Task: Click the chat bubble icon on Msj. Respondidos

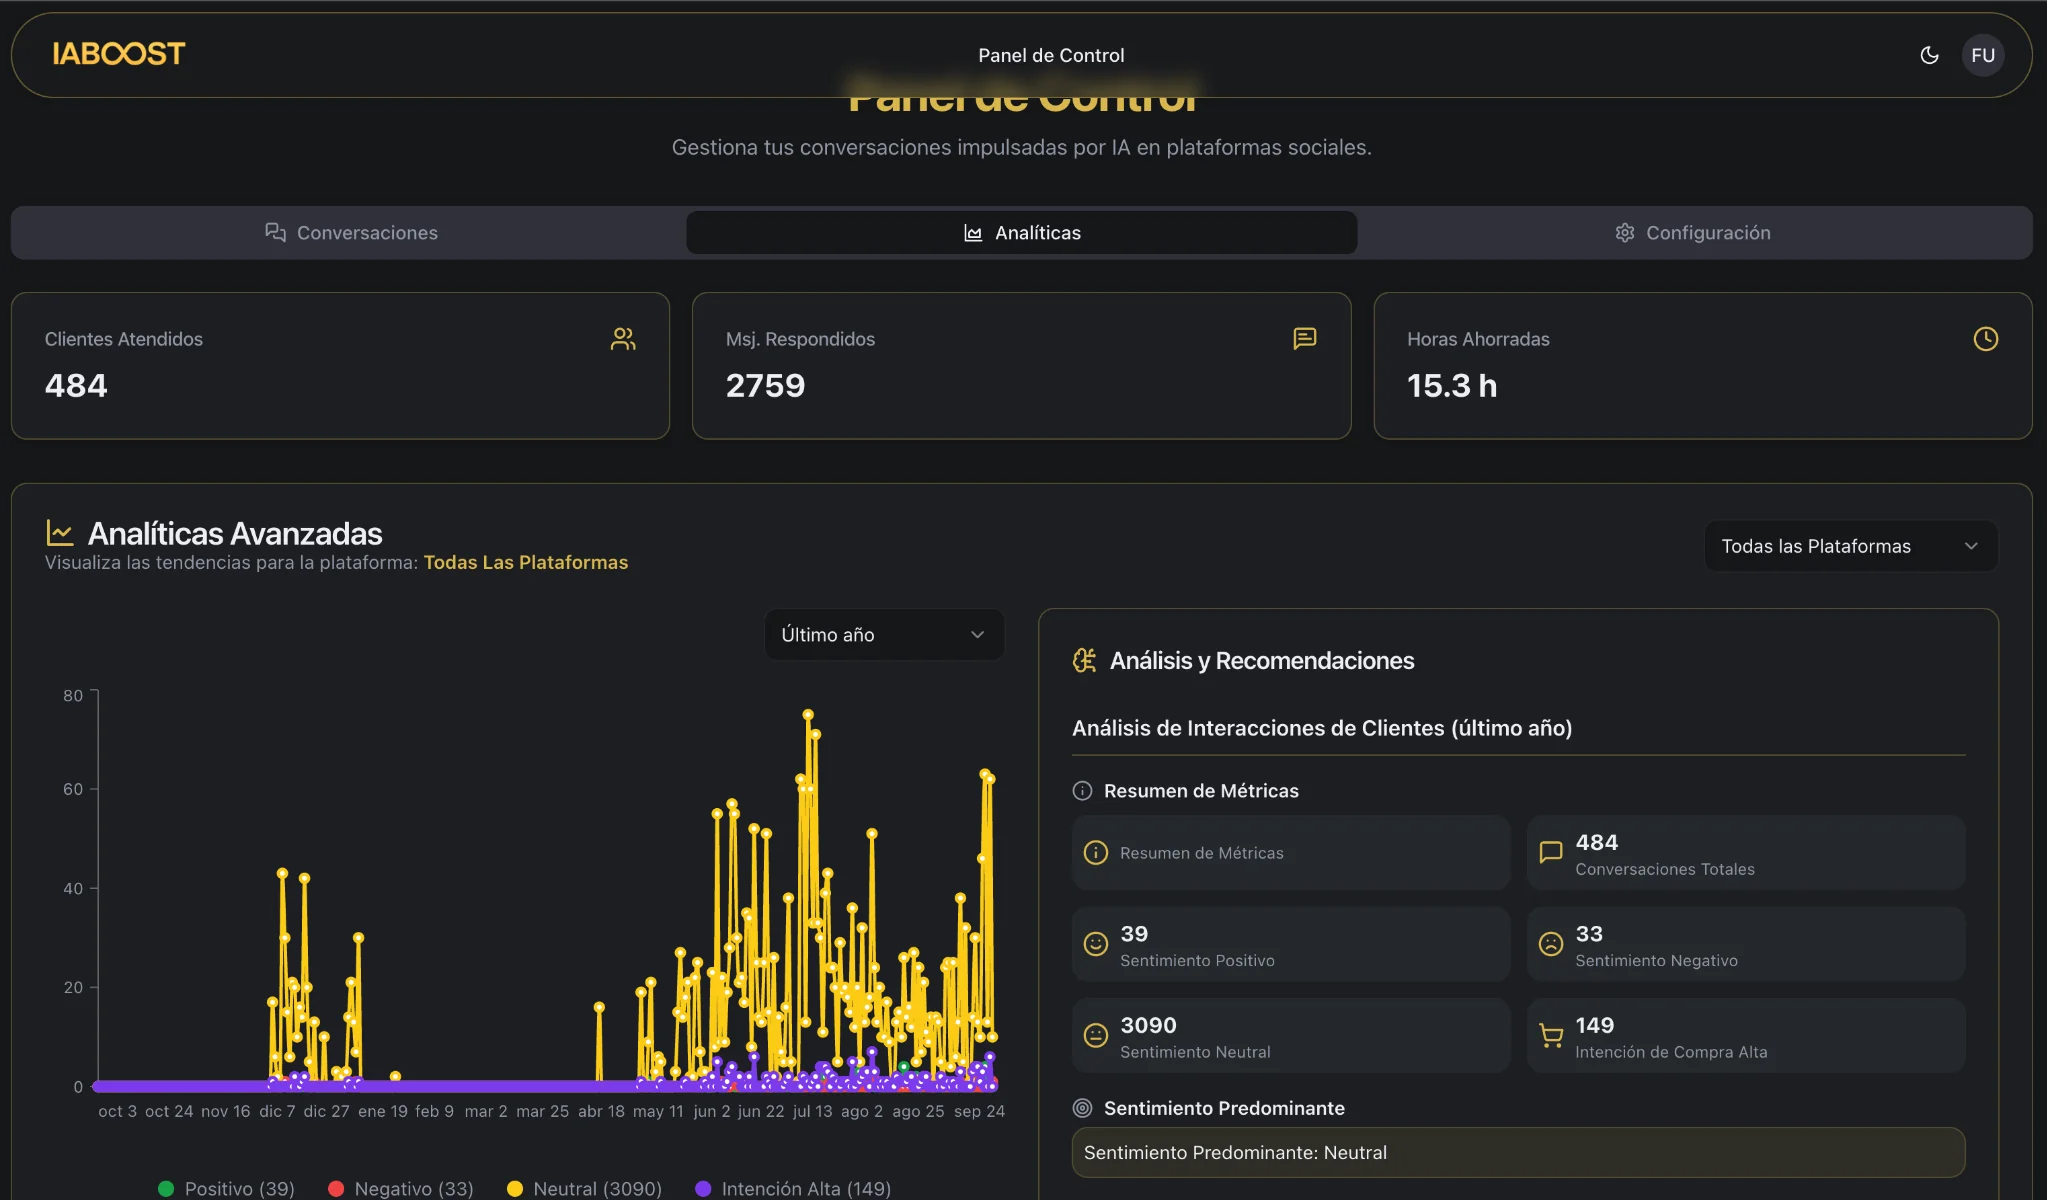Action: tap(1304, 339)
